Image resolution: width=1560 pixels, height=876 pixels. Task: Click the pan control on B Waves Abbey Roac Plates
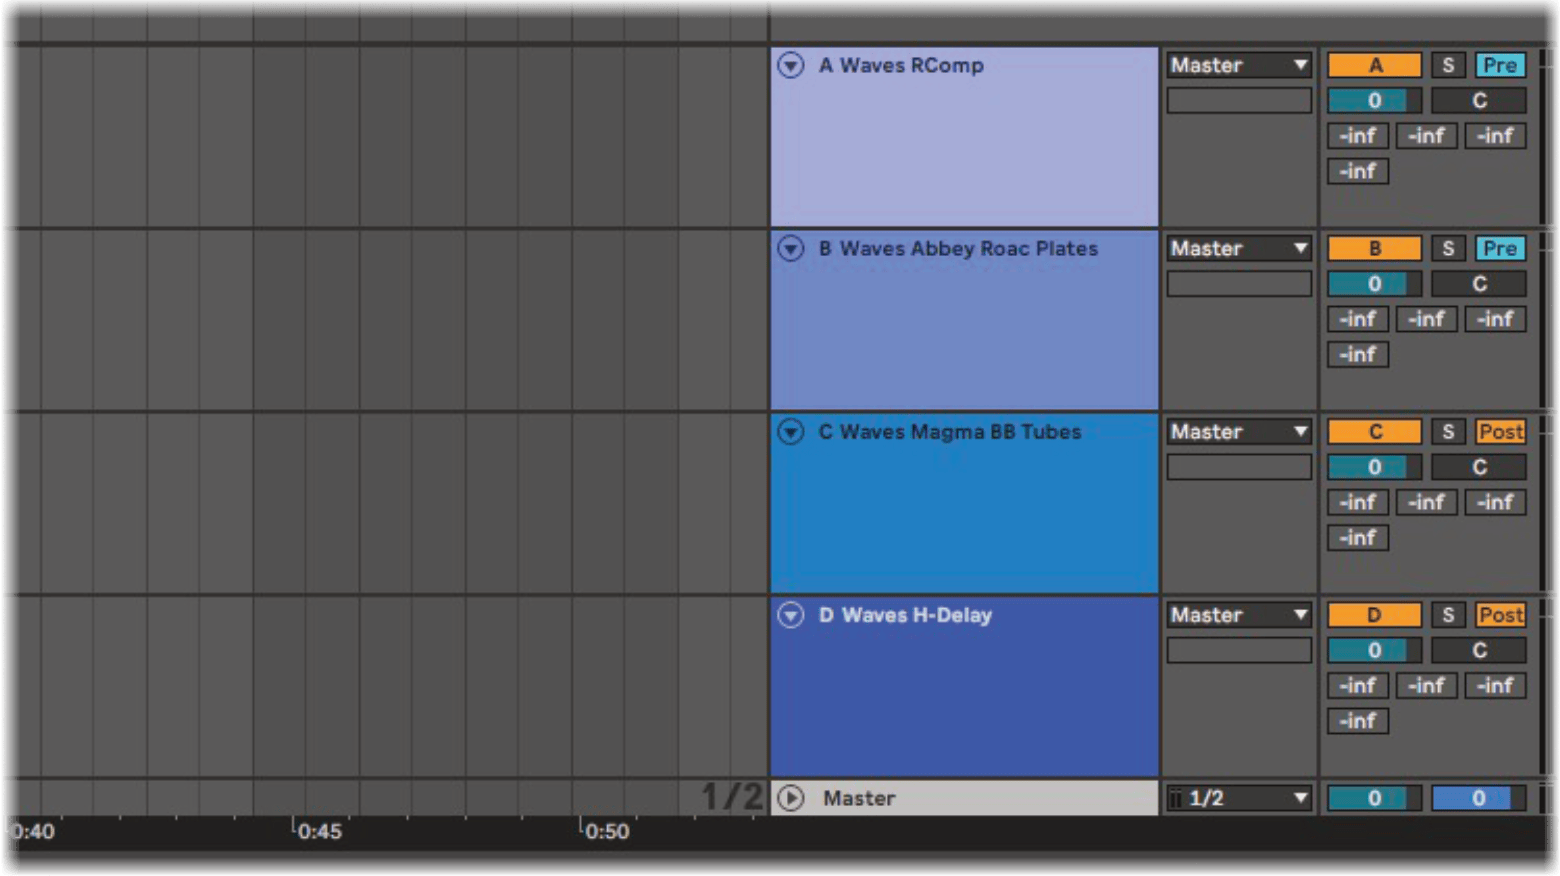coord(1479,283)
